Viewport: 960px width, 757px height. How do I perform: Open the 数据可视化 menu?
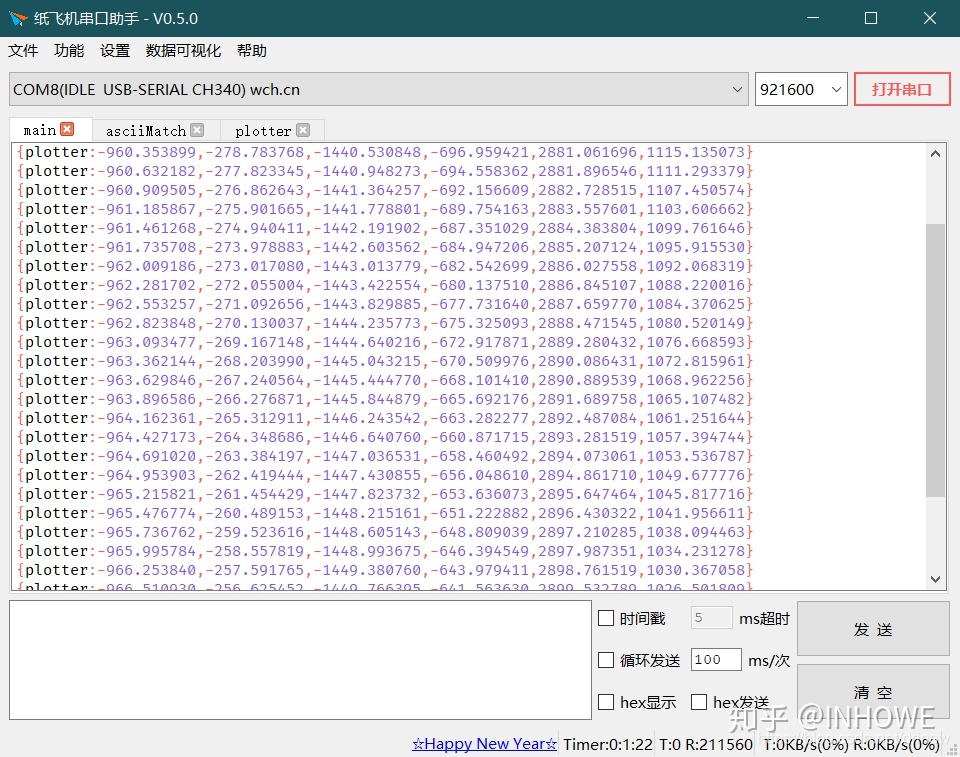[183, 50]
